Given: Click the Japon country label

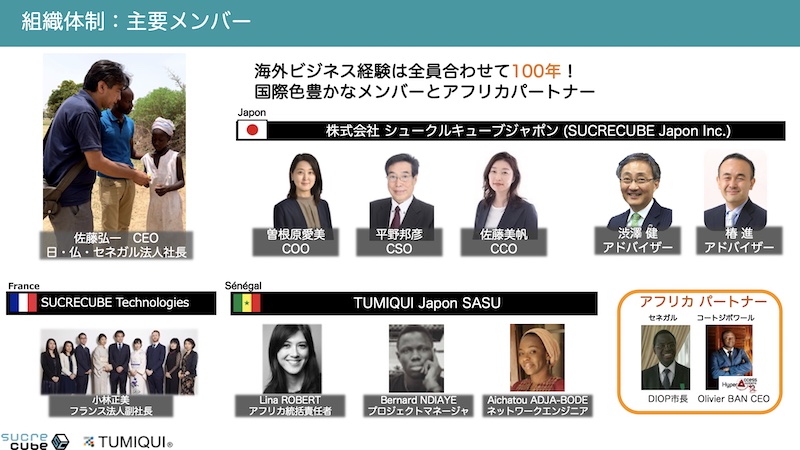Looking at the screenshot, I should 252,112.
